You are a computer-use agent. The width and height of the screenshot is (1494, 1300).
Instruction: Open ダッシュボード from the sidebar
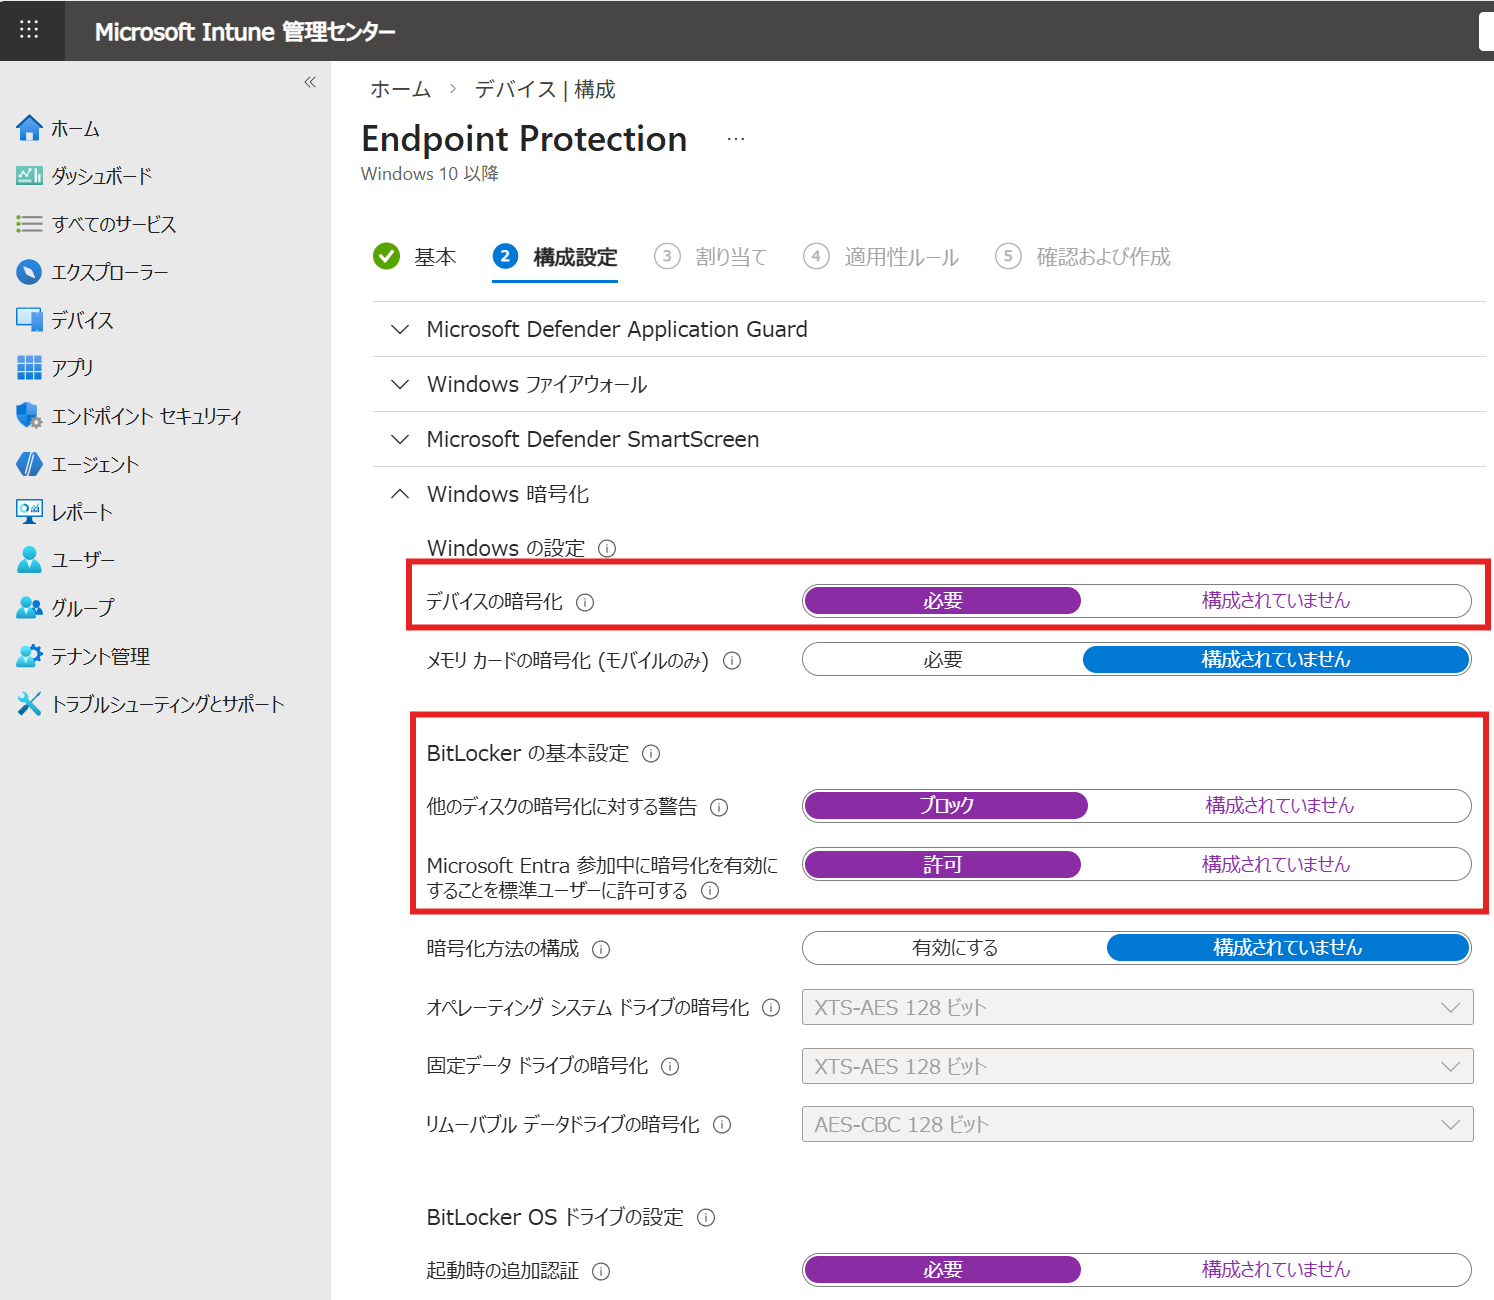(101, 176)
